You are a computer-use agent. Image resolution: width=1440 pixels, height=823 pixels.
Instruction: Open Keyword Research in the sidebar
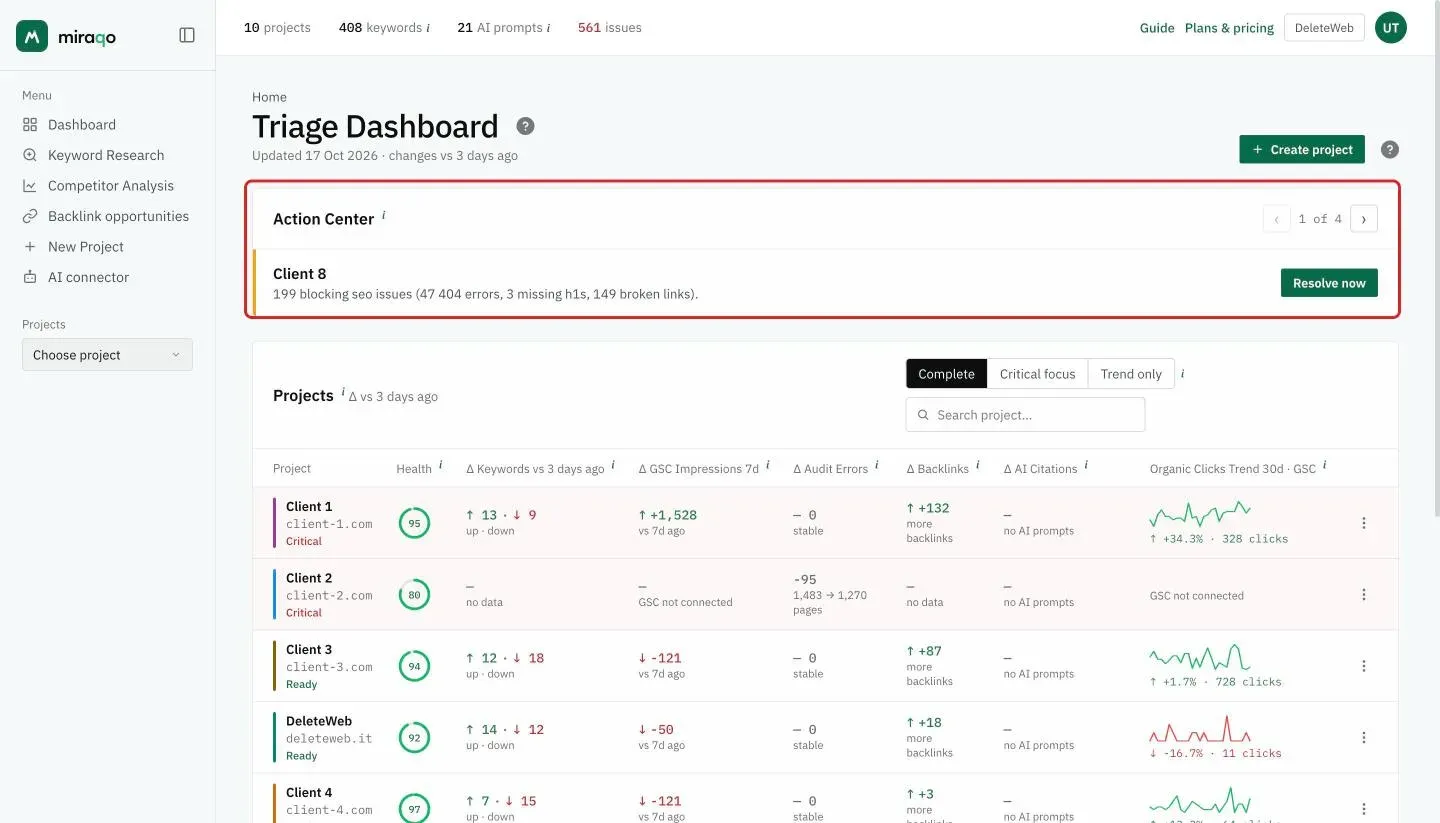[x=105, y=155]
